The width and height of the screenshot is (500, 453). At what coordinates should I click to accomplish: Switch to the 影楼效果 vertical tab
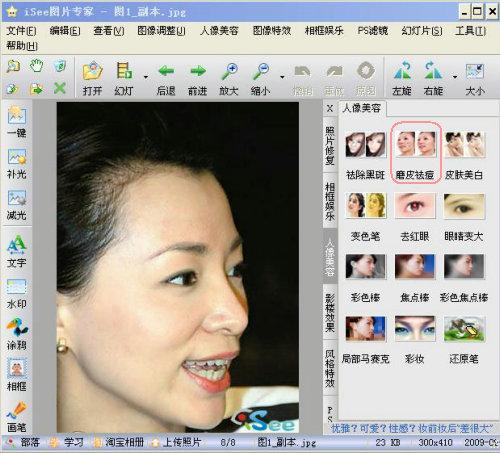point(330,312)
